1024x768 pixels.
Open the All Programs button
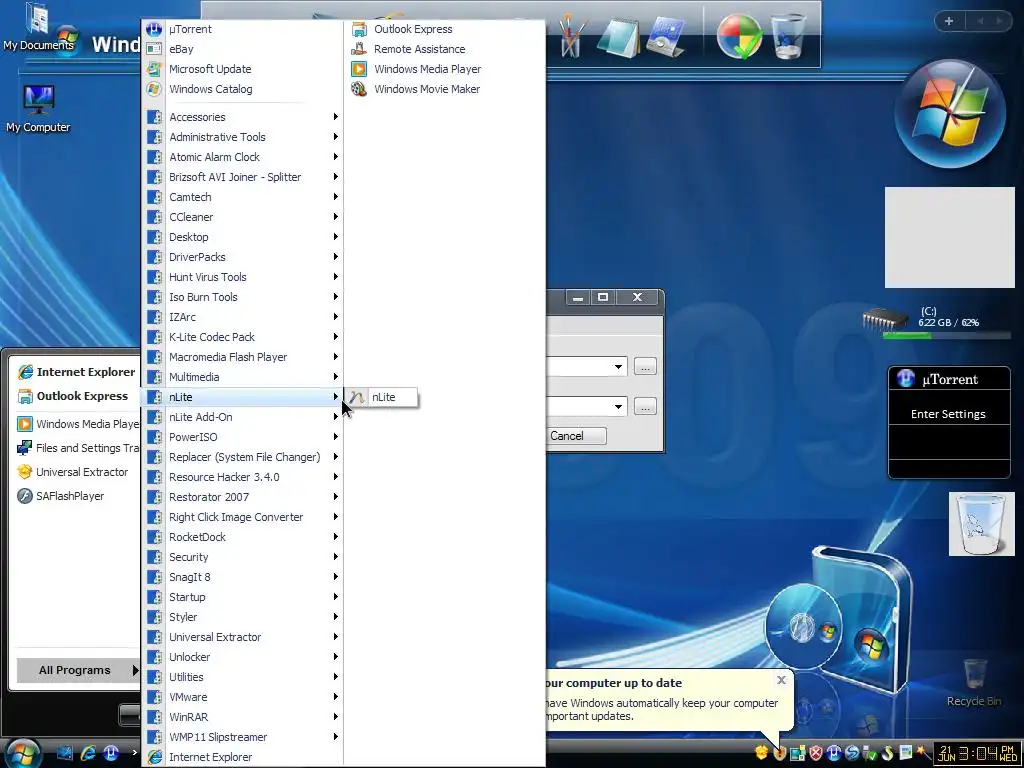click(78, 670)
